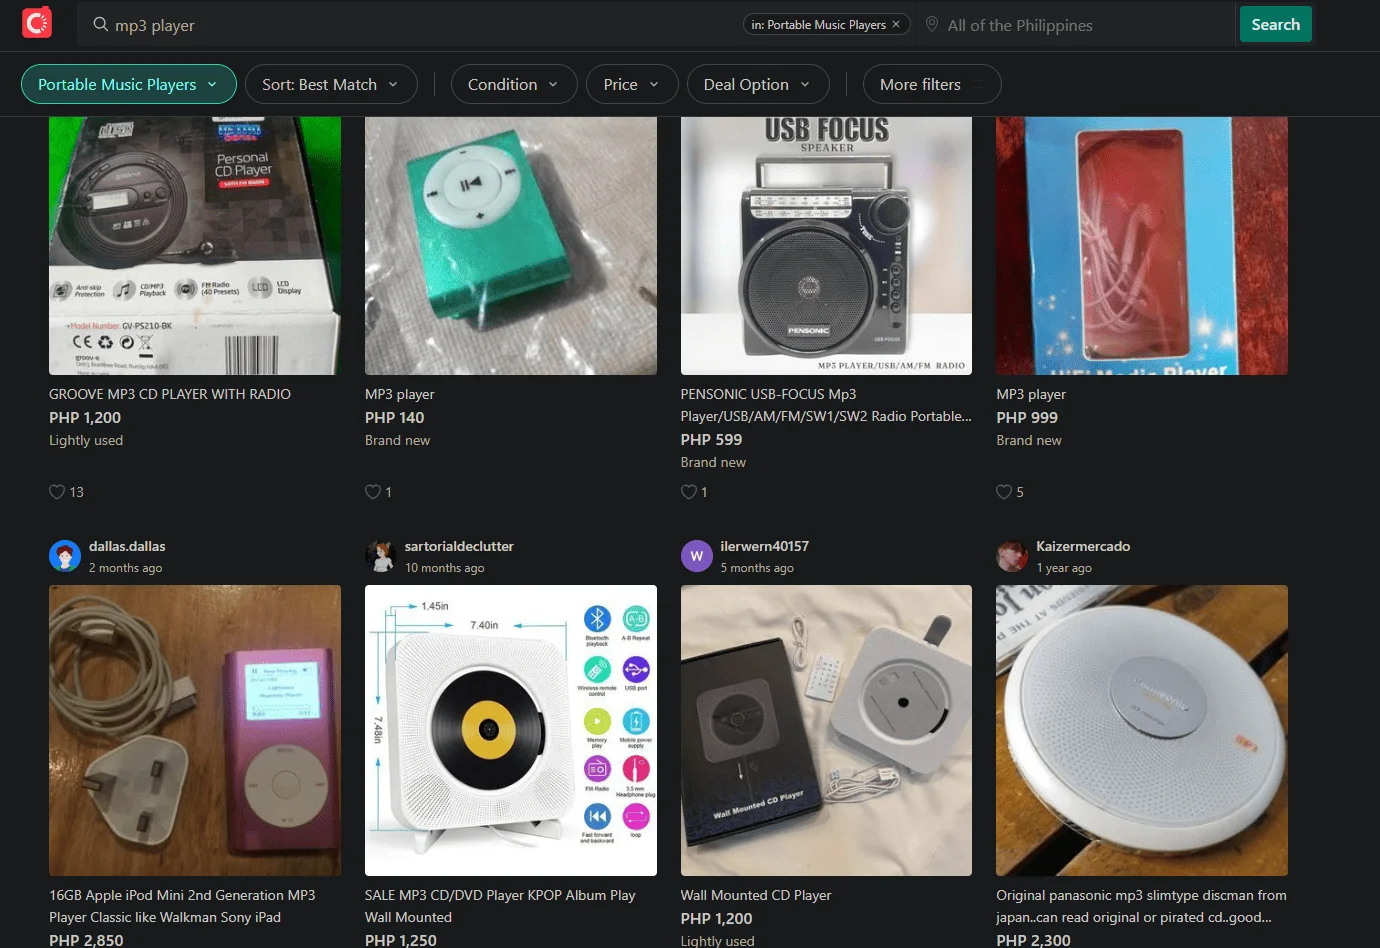The width and height of the screenshot is (1380, 948).
Task: Click the PHP 599 price
Action: [712, 439]
